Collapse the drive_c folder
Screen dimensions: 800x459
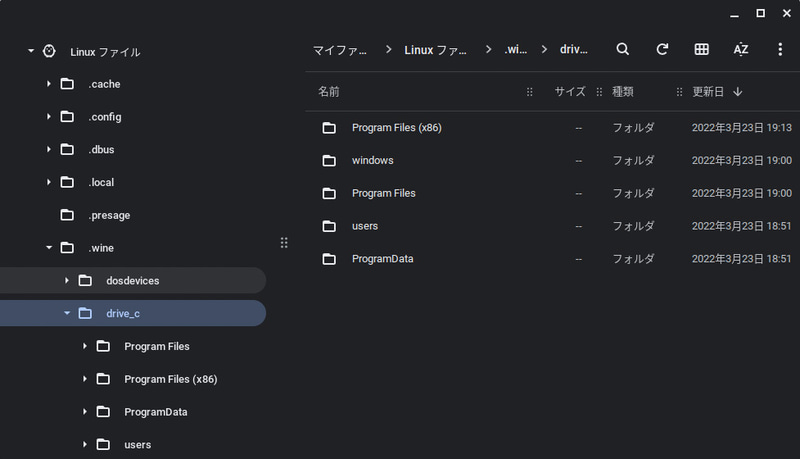[66, 313]
